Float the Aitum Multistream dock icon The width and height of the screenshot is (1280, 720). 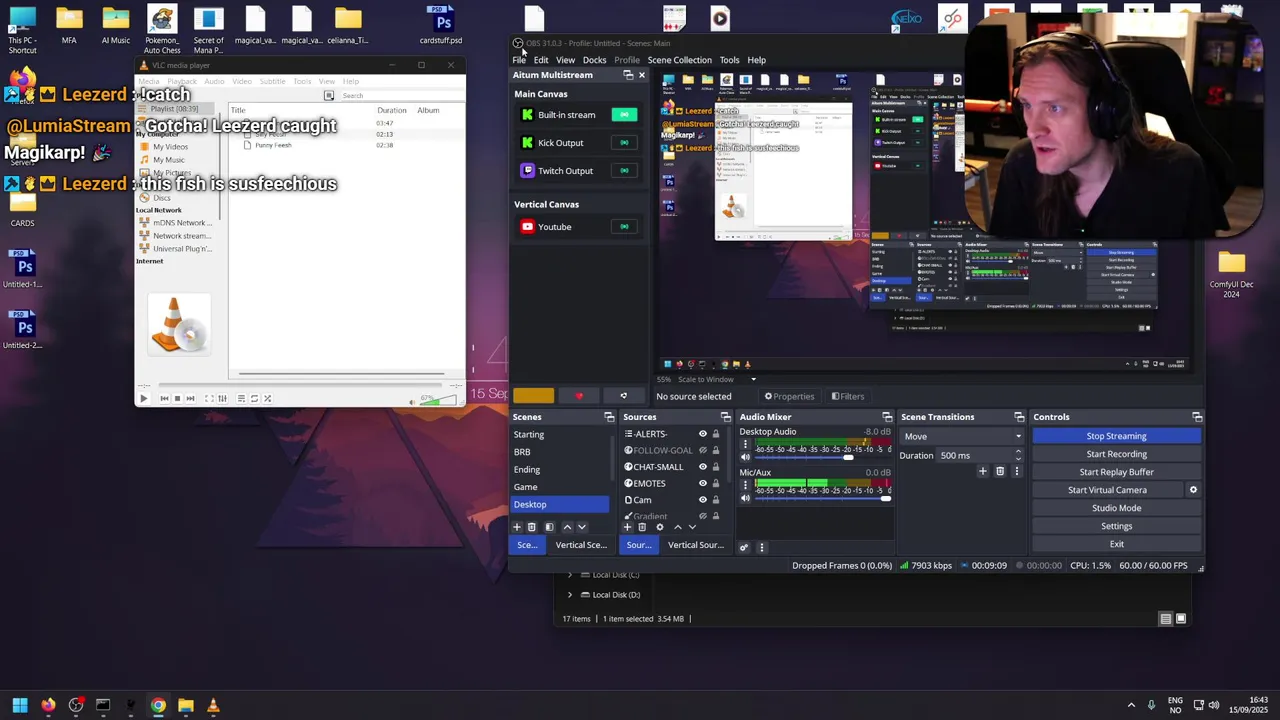[x=628, y=75]
